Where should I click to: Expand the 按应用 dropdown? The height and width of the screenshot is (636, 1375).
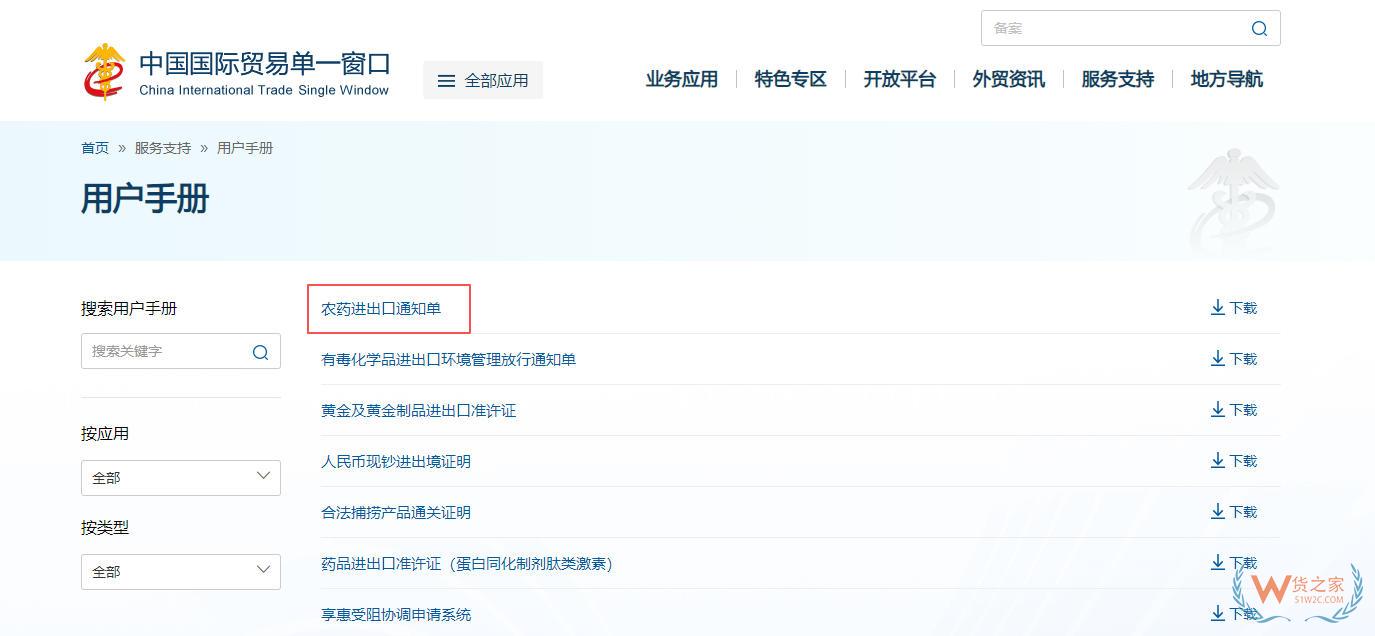181,478
